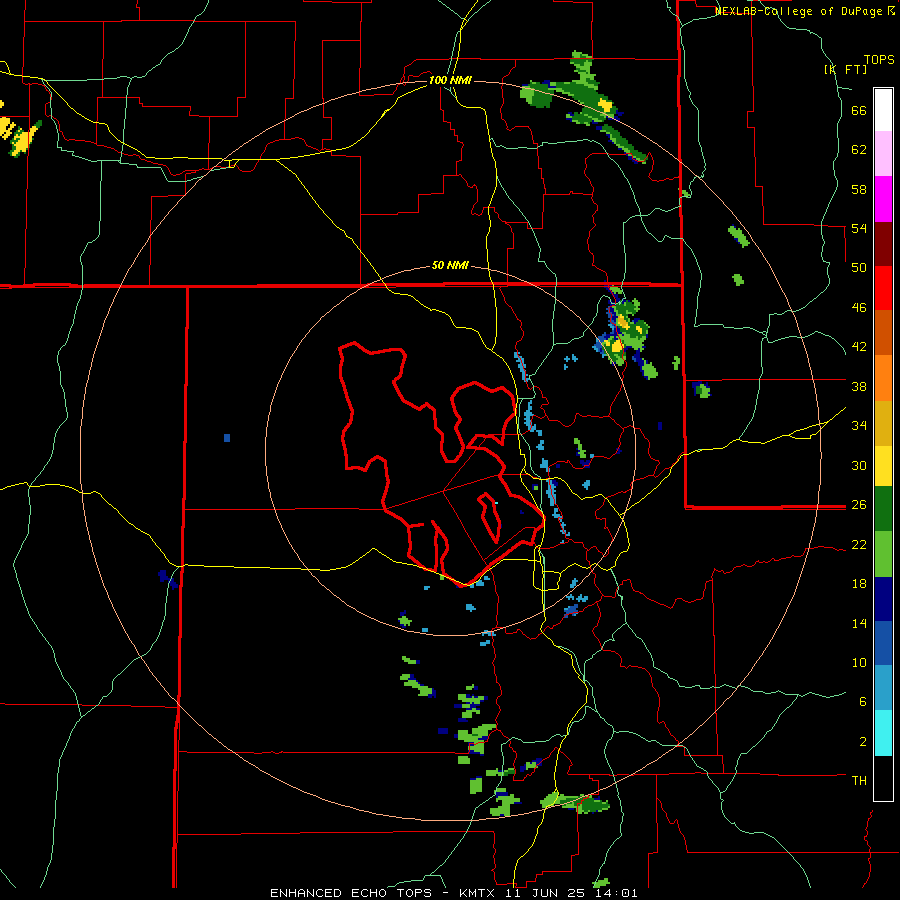Viewport: 900px width, 900px height.
Task: Click the 46 value on the legend
Action: 859,308
